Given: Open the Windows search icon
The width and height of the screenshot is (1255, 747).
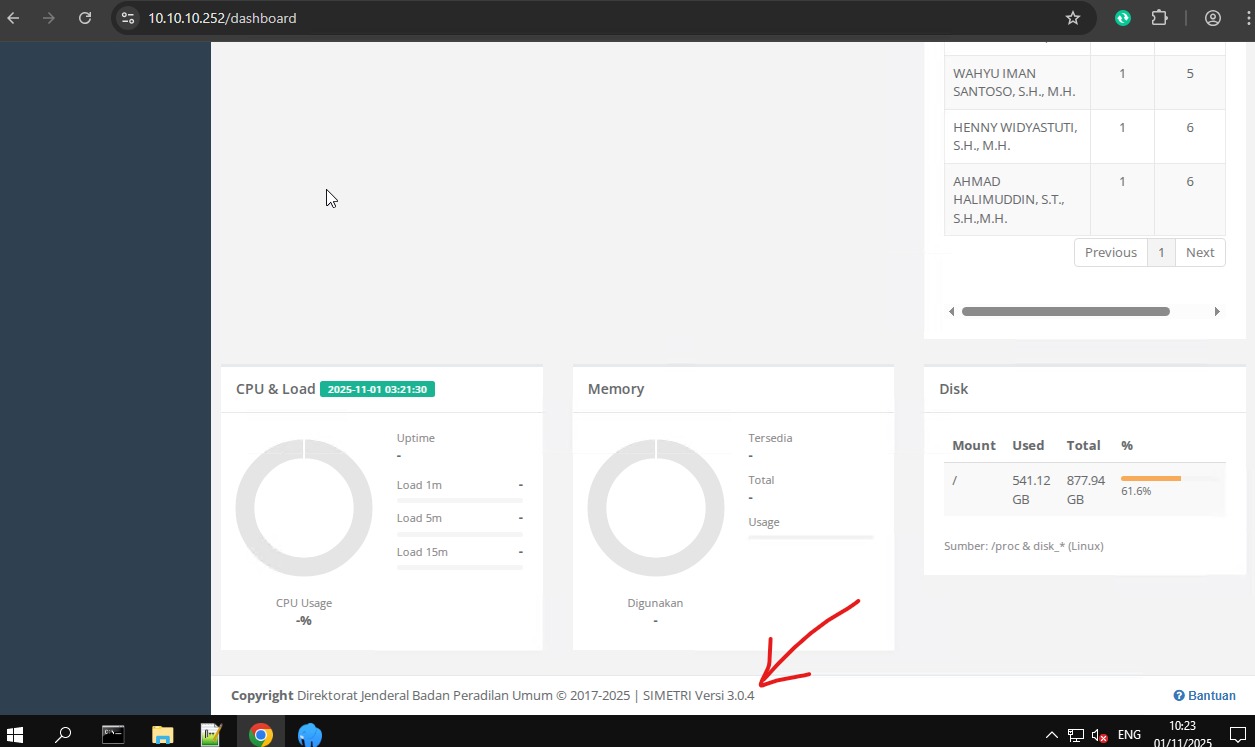Looking at the screenshot, I should click(x=63, y=735).
